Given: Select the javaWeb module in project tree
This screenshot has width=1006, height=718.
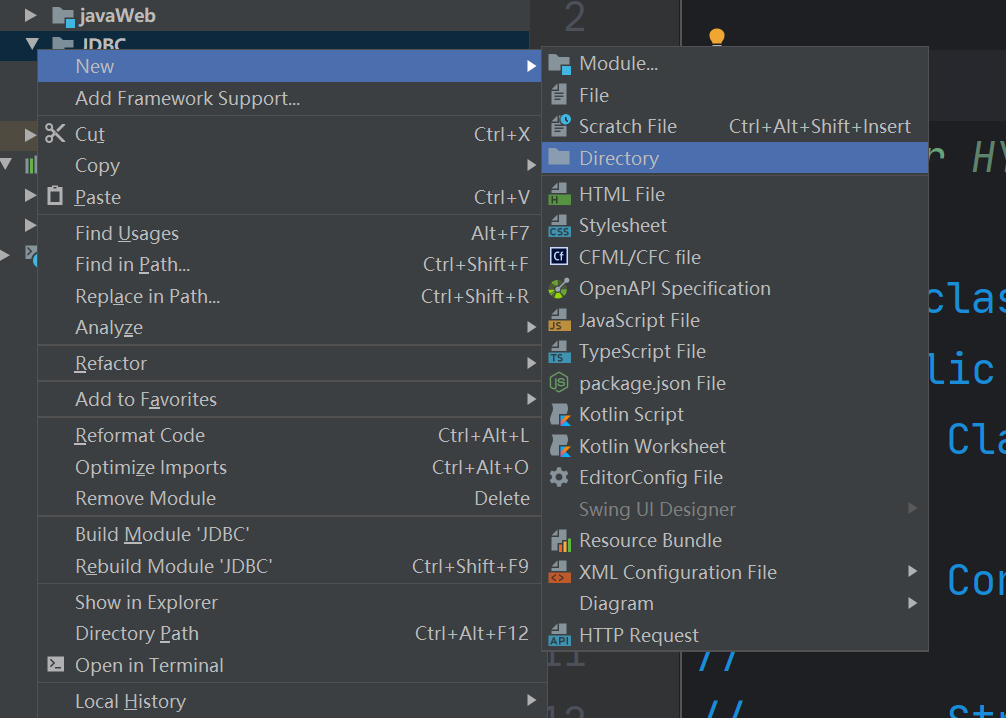Looking at the screenshot, I should (117, 16).
